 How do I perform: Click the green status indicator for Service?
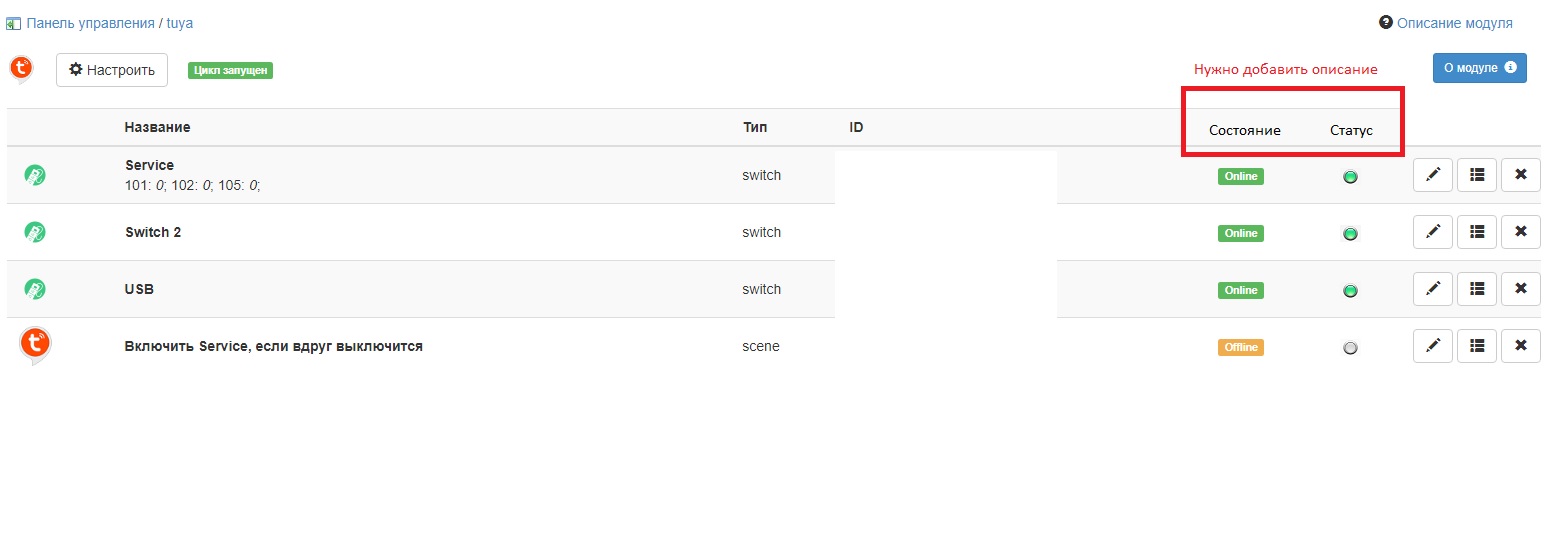[1350, 177]
